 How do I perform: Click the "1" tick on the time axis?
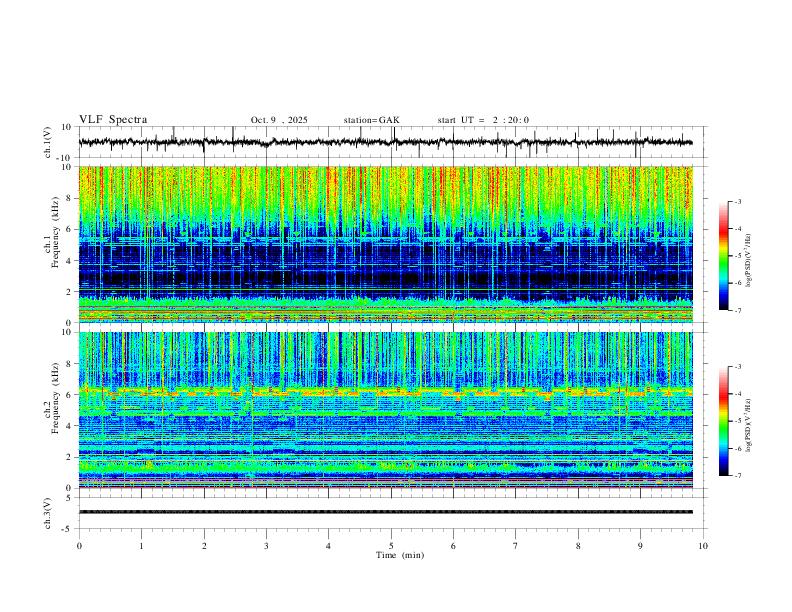pyautogui.click(x=141, y=546)
